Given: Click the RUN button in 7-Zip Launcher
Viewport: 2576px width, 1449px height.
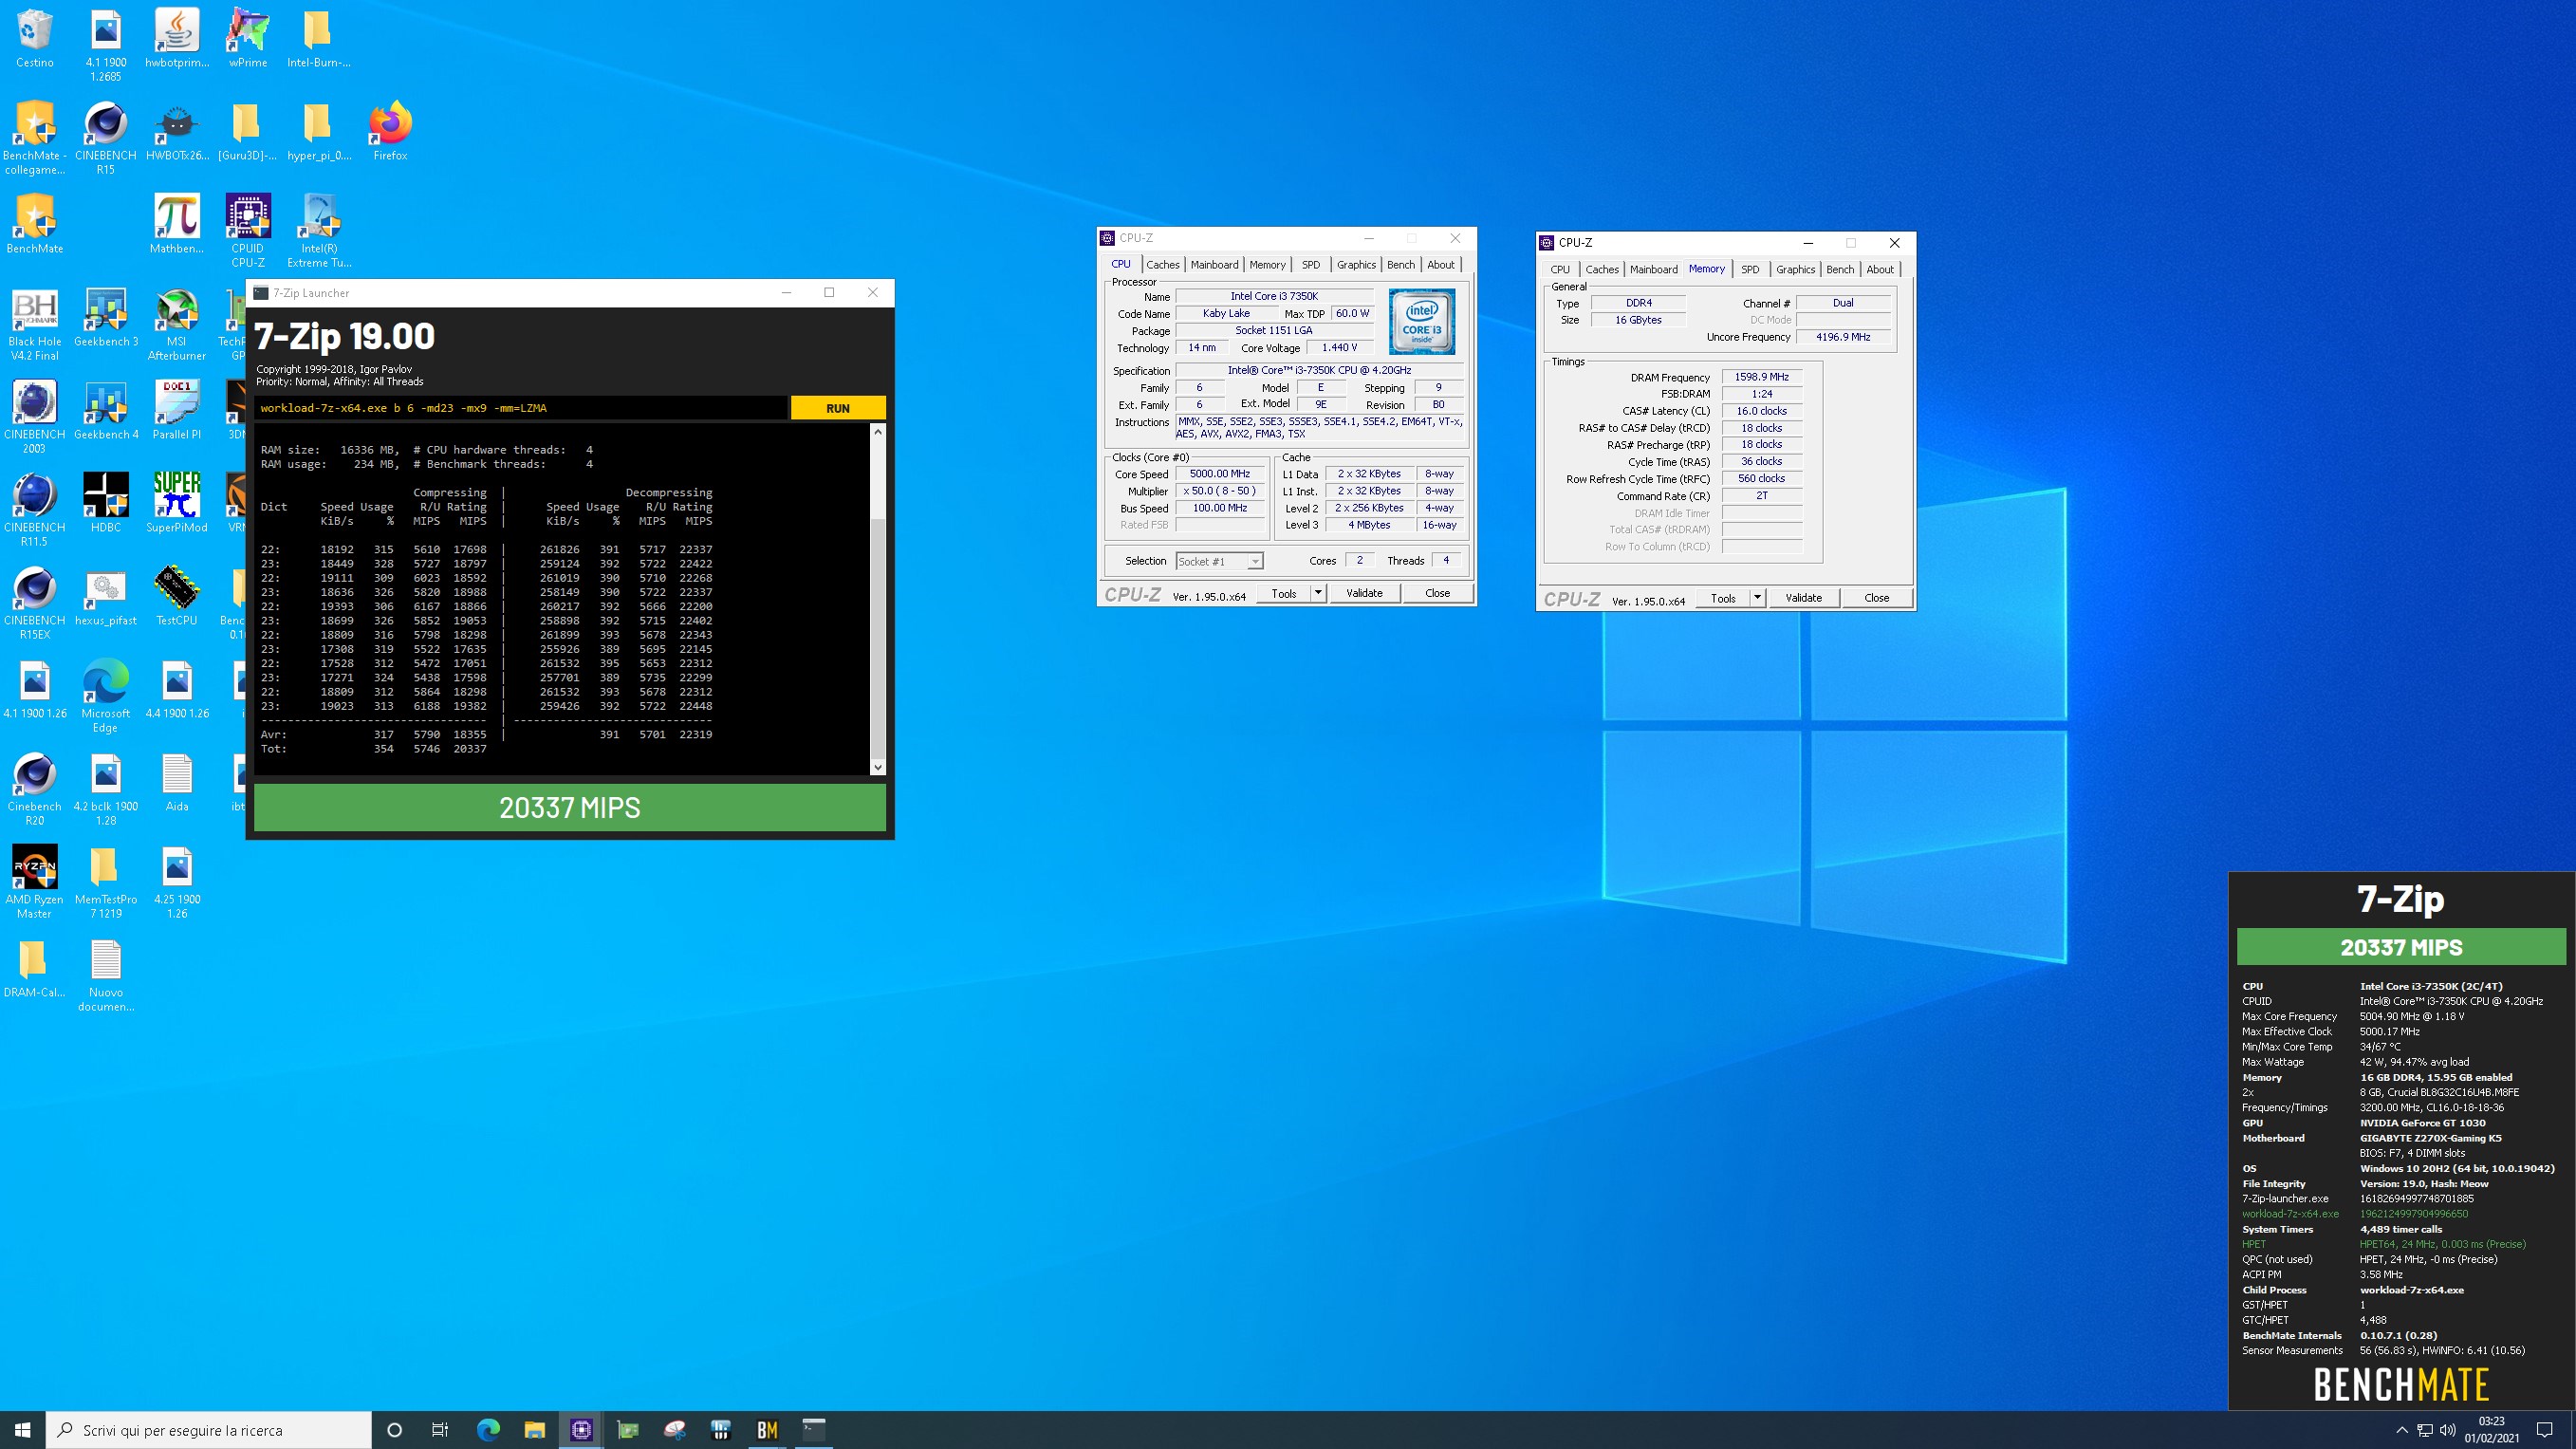Looking at the screenshot, I should click(x=838, y=408).
